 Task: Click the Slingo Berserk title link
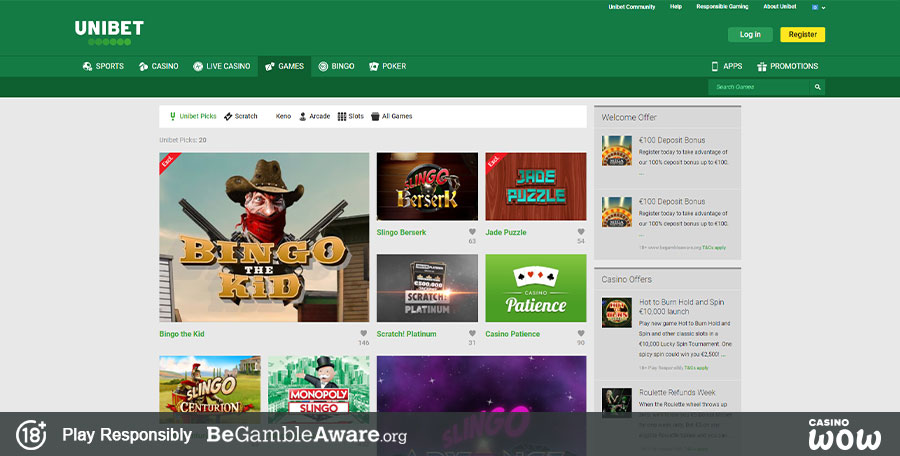401,233
